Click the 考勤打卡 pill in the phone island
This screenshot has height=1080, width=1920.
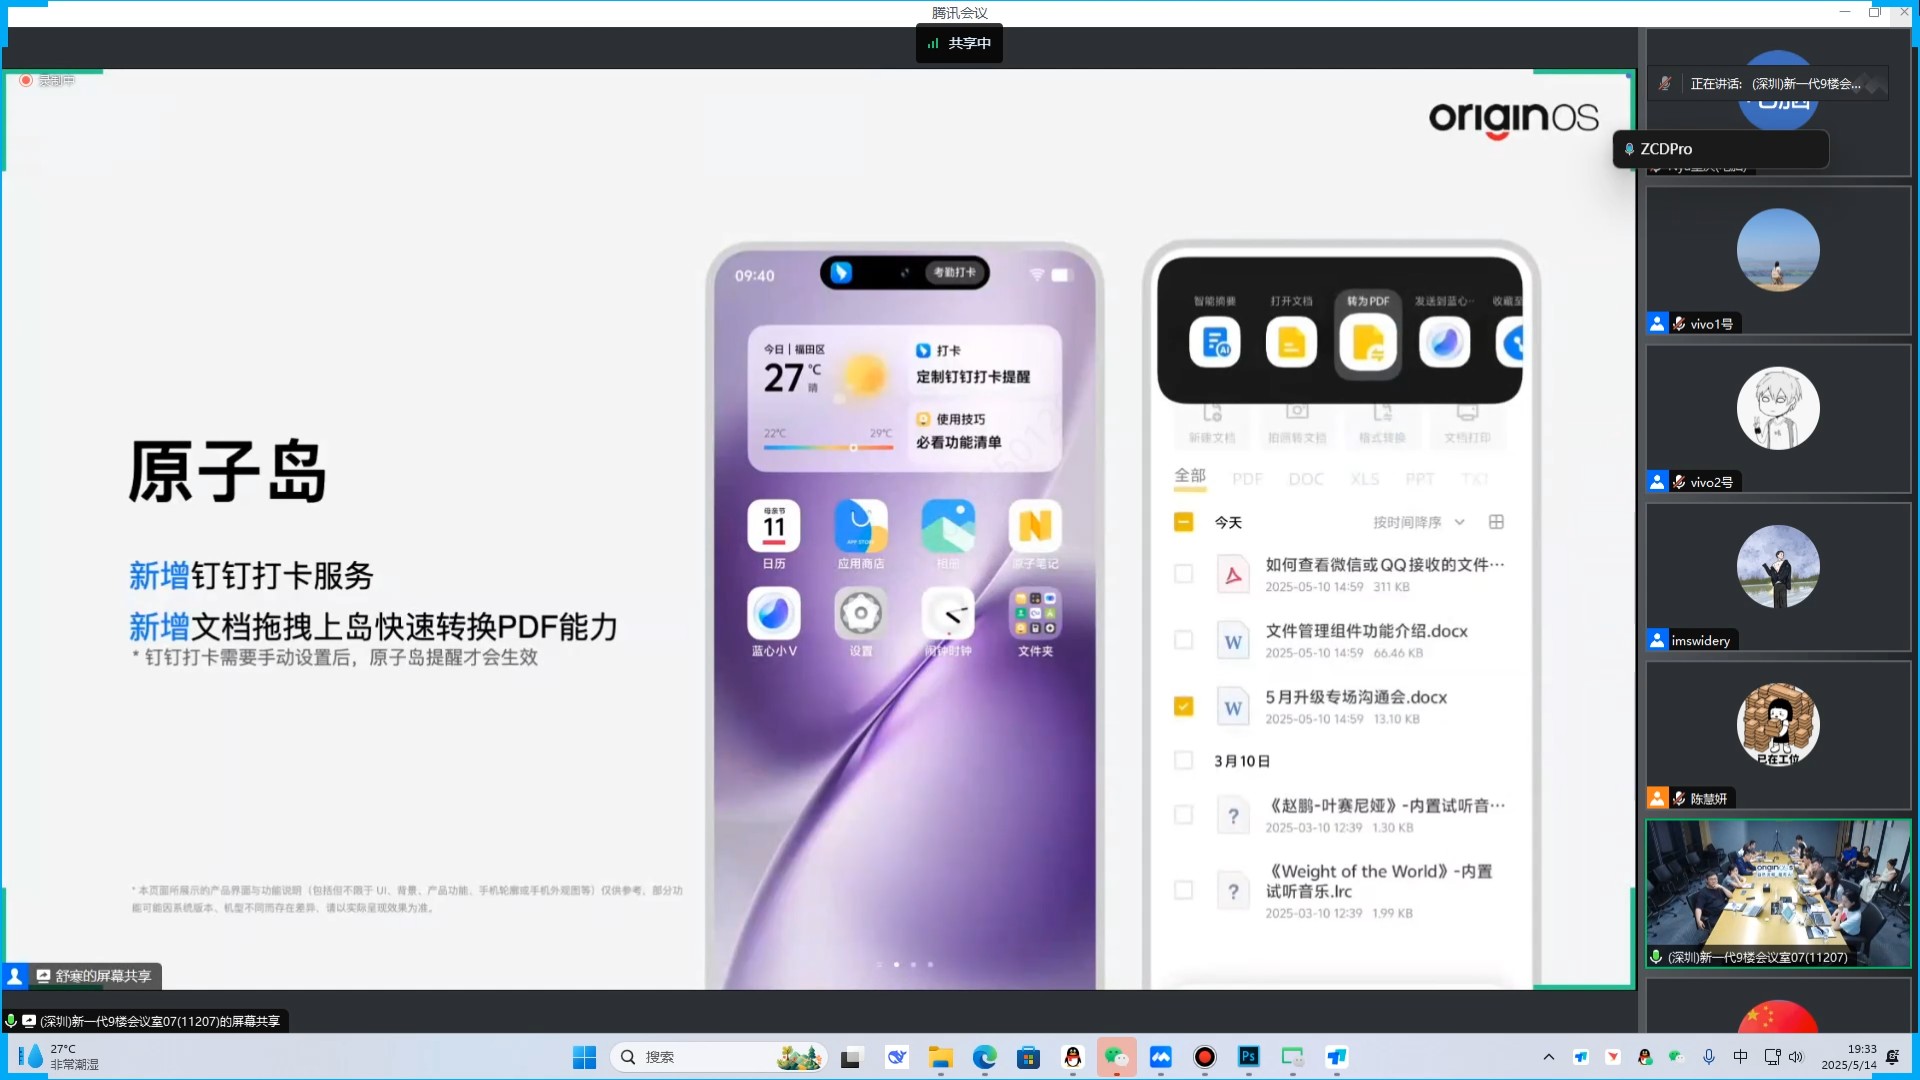tap(955, 272)
